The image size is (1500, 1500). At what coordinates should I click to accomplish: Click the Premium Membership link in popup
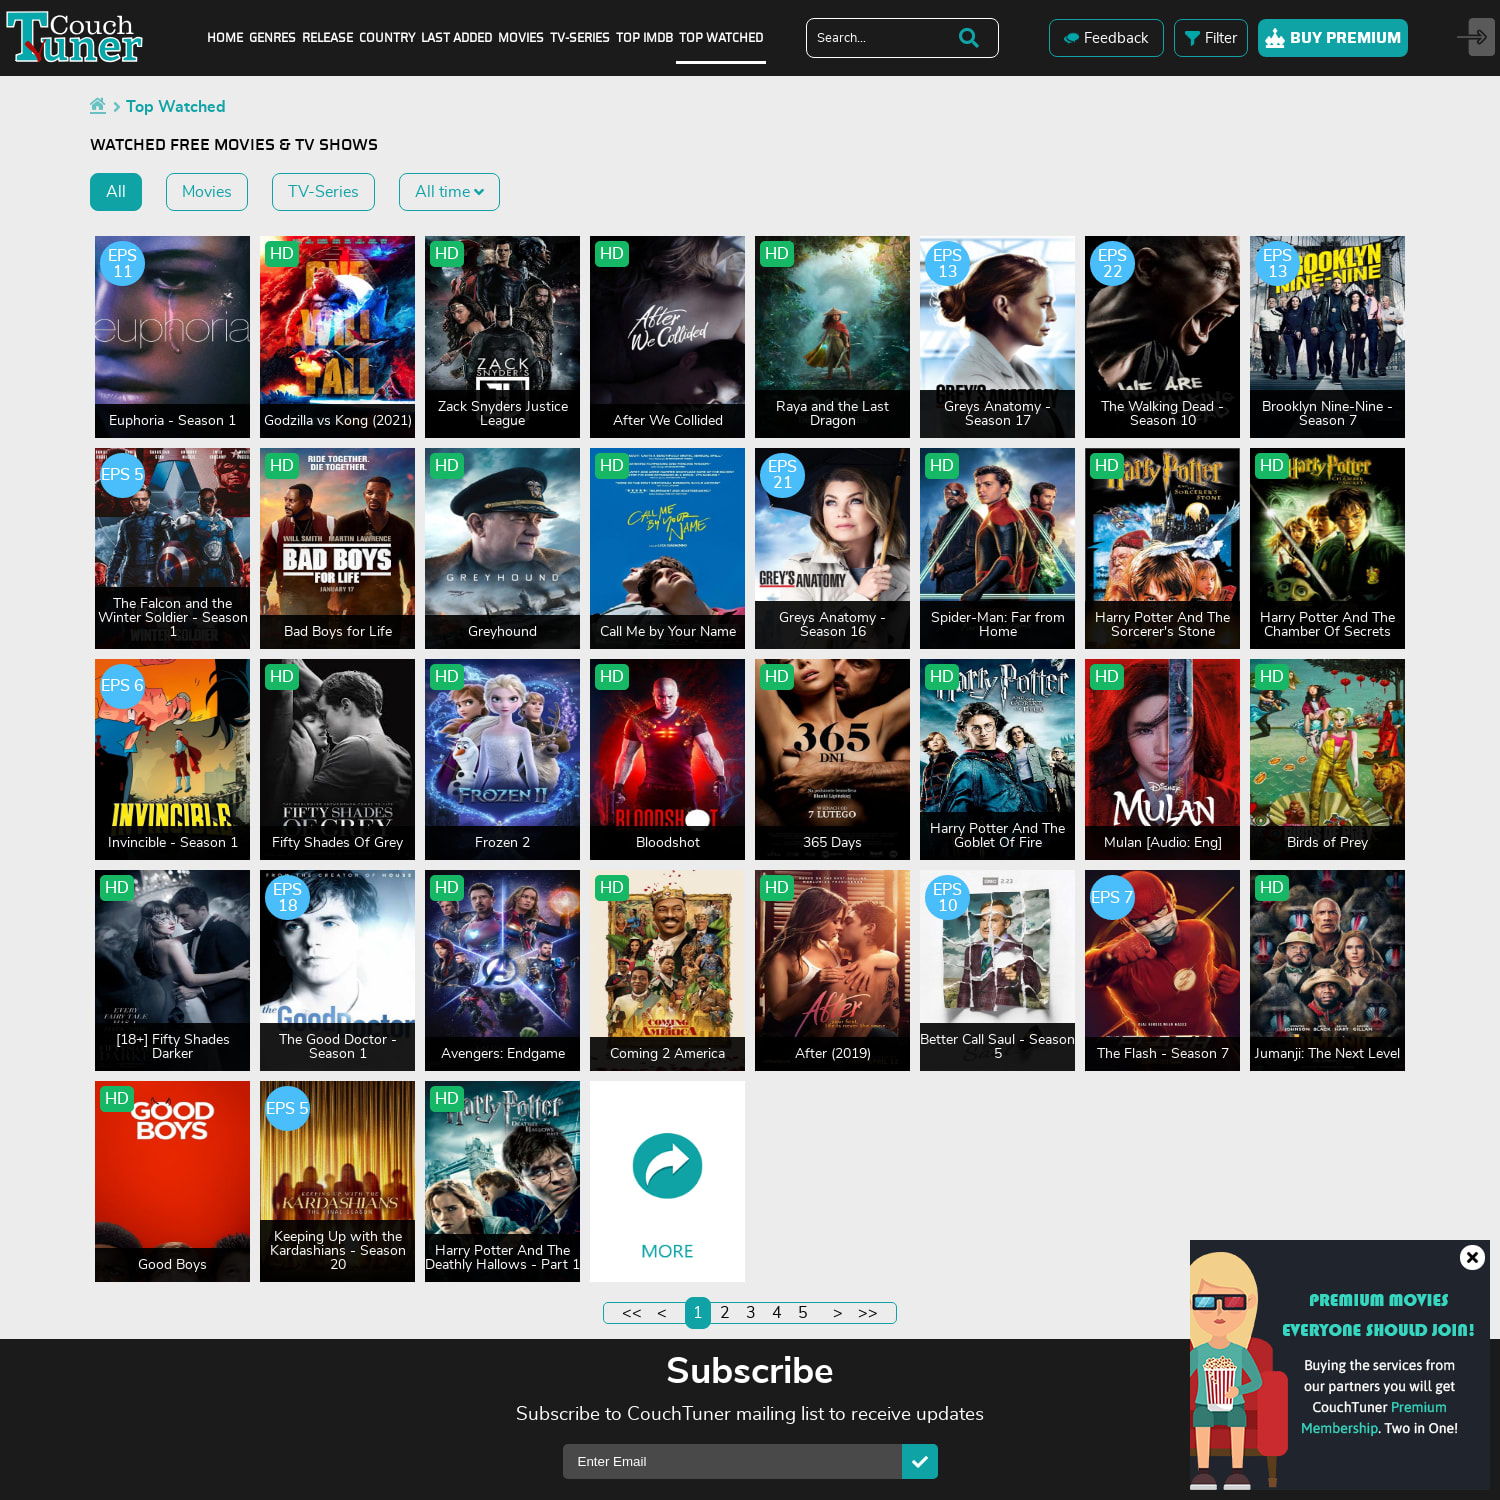pos(1374,1418)
